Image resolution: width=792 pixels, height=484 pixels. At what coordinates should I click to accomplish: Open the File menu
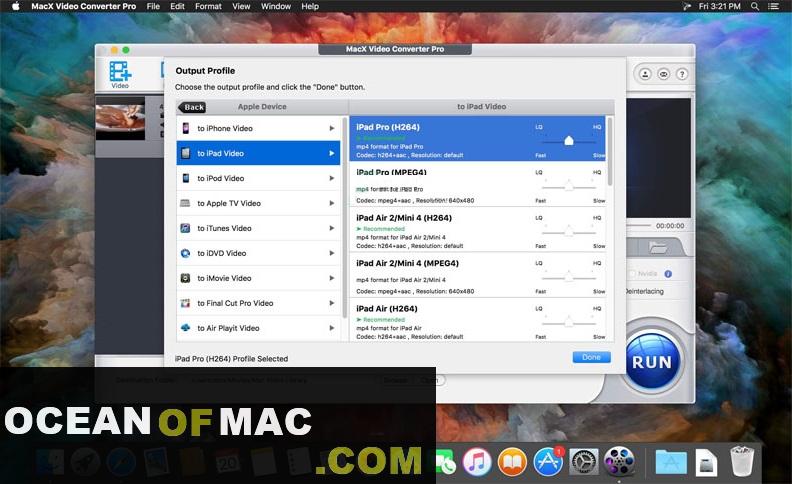(153, 6)
